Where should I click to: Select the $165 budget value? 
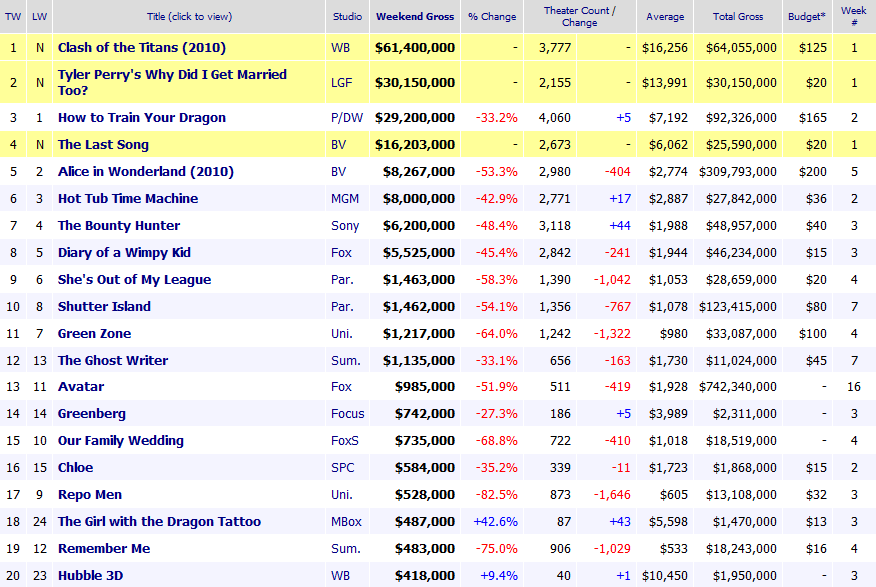coord(813,117)
